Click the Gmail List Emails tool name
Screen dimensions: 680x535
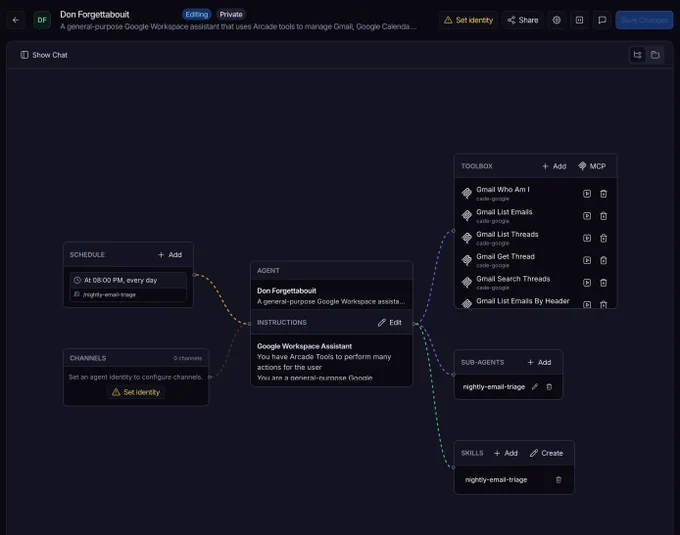[504, 212]
